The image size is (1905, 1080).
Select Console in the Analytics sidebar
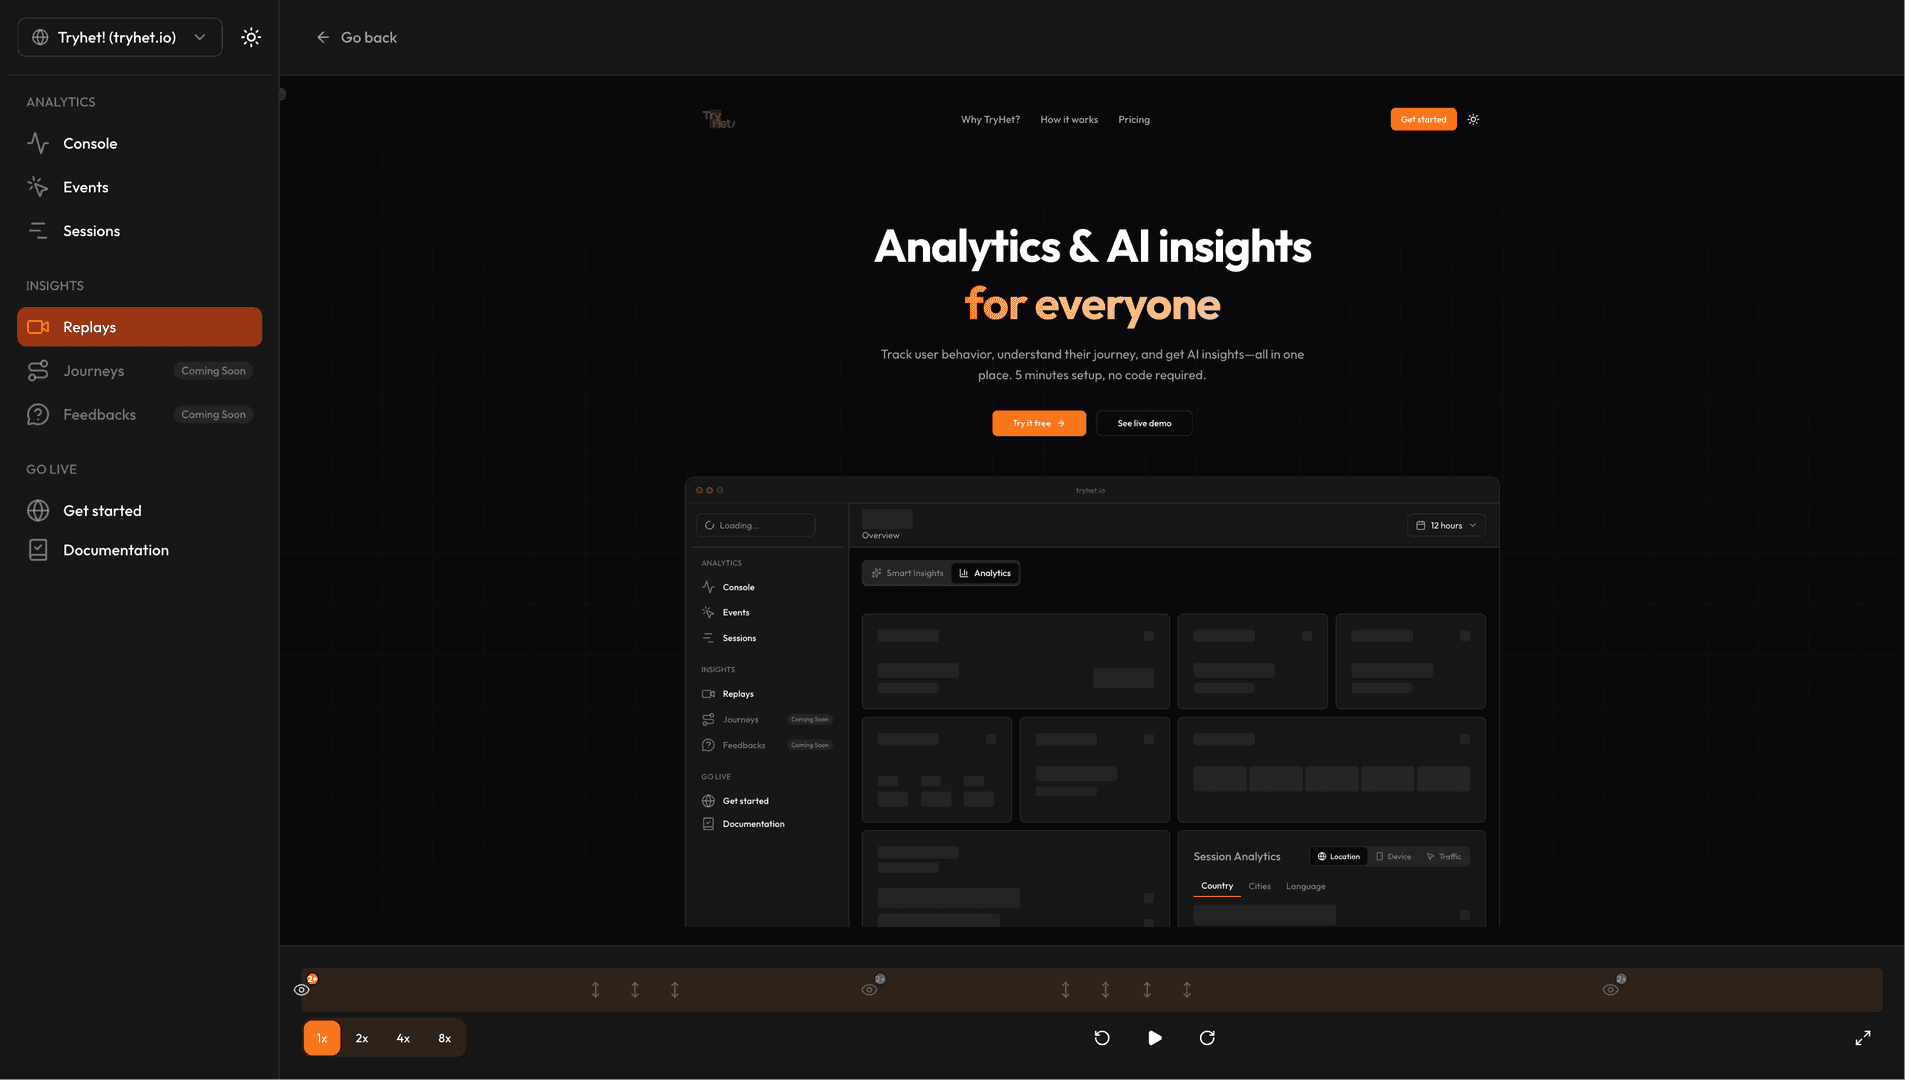(90, 143)
